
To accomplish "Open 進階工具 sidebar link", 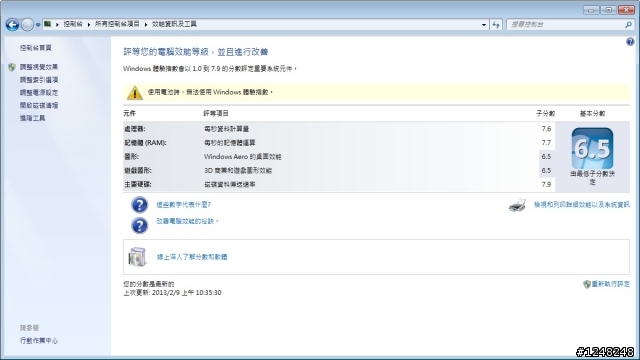I will tap(33, 118).
